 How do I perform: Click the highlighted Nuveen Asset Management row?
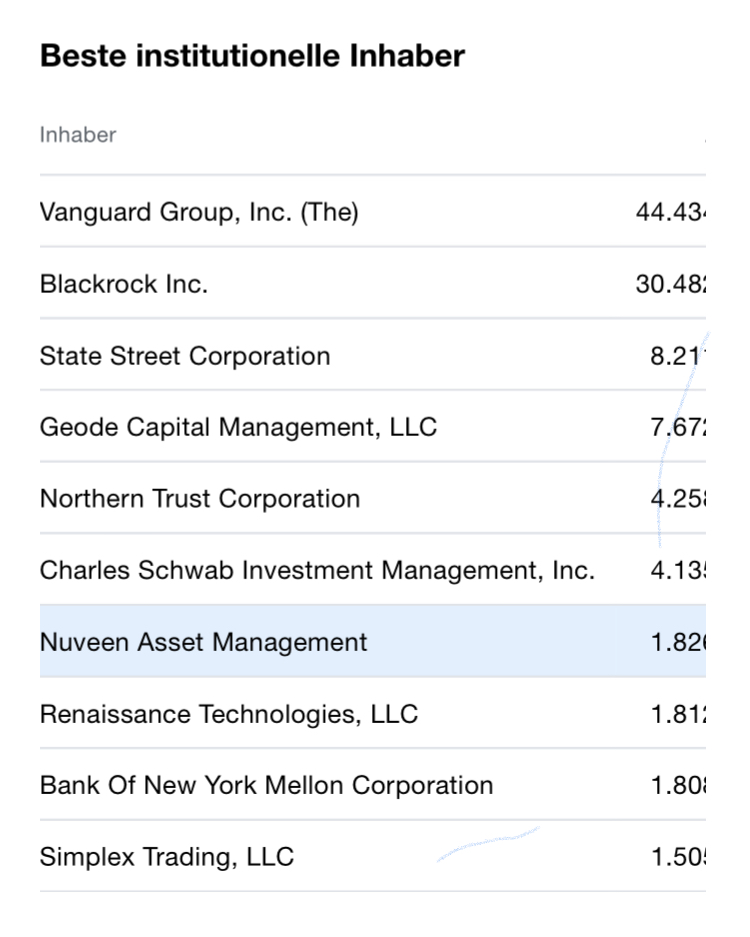204,642
